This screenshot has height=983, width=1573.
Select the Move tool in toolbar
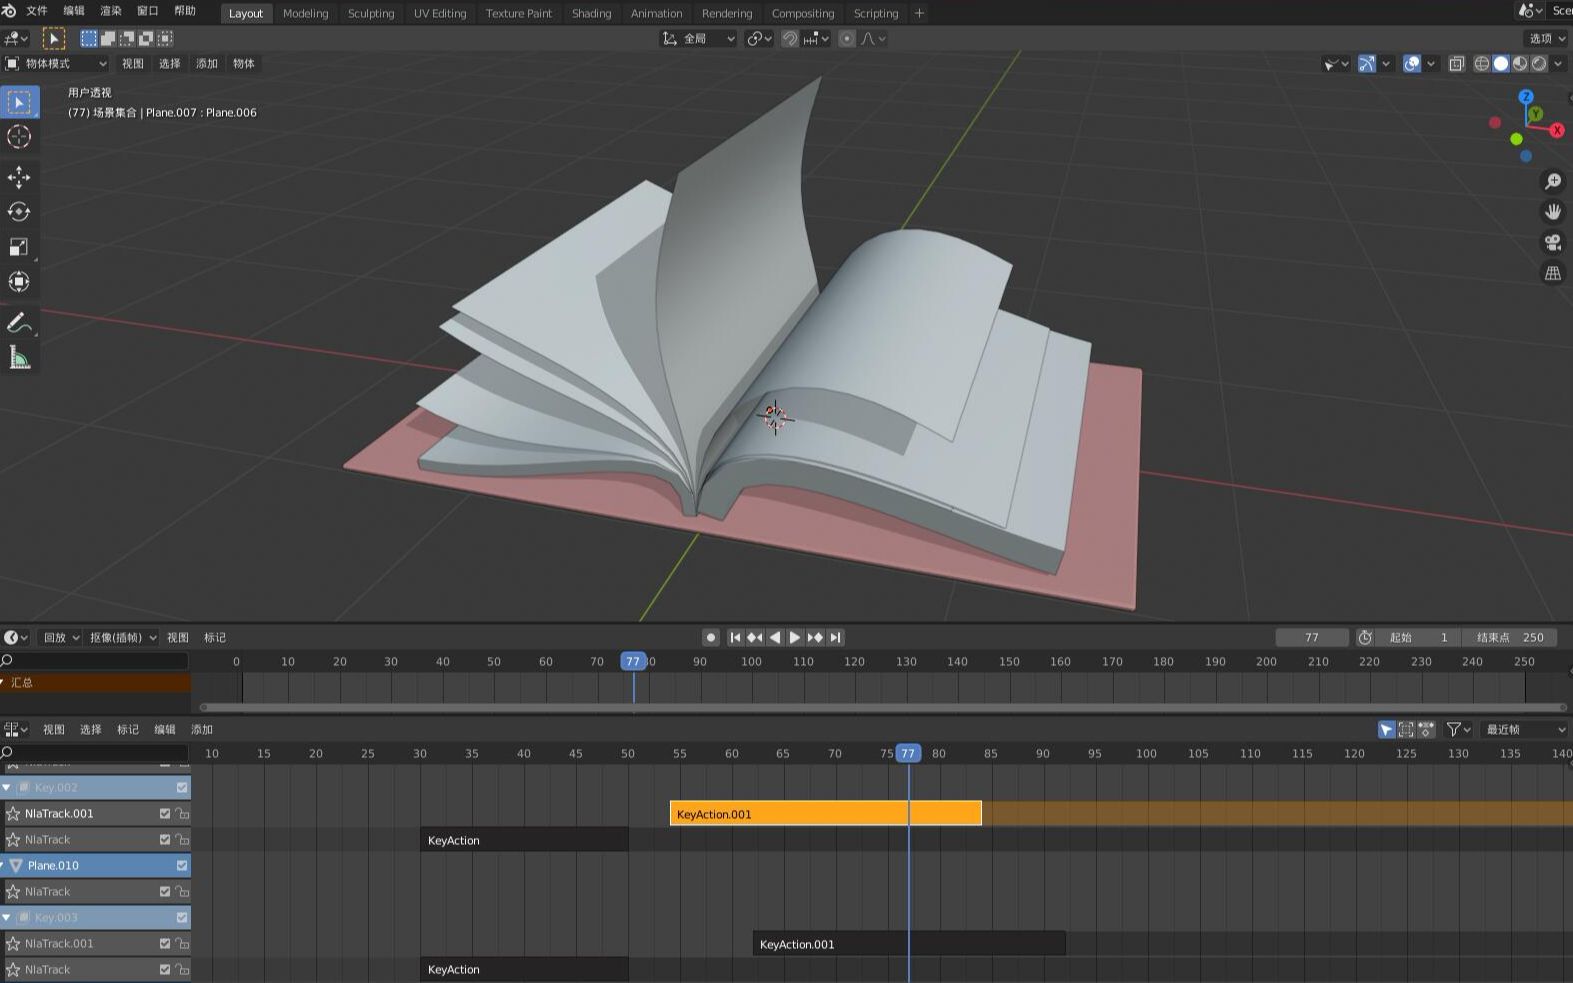pyautogui.click(x=19, y=177)
